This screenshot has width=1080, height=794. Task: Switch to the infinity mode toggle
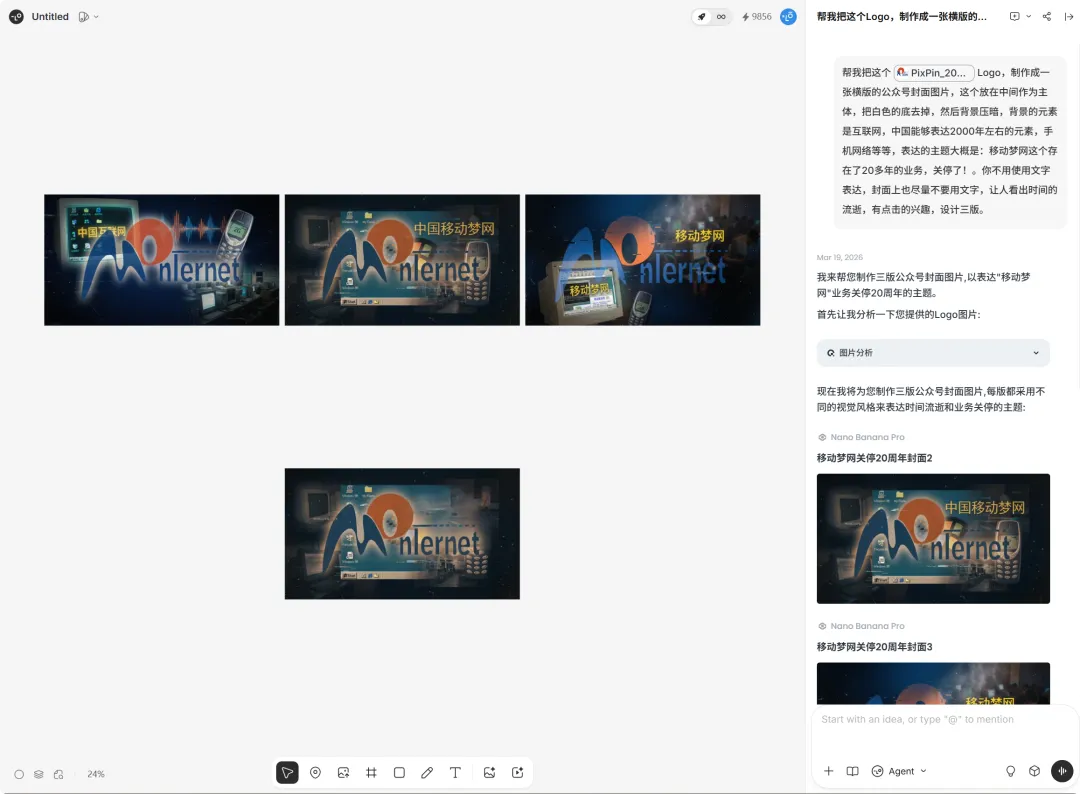coord(721,17)
